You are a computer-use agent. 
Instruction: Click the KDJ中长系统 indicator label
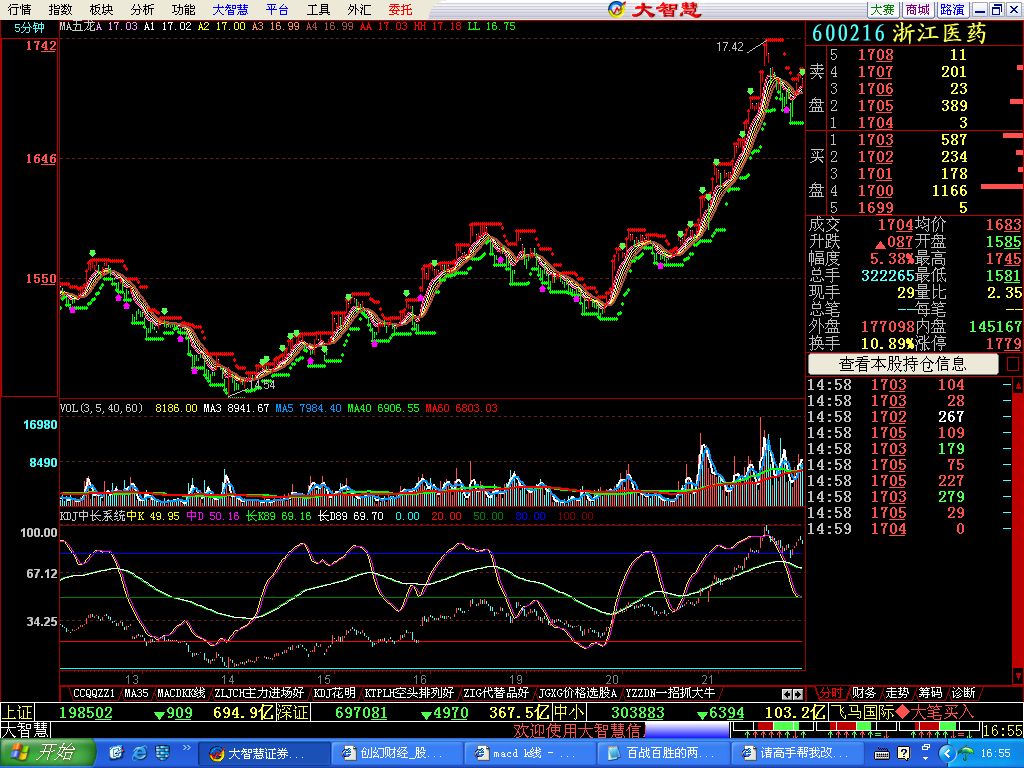click(93, 516)
